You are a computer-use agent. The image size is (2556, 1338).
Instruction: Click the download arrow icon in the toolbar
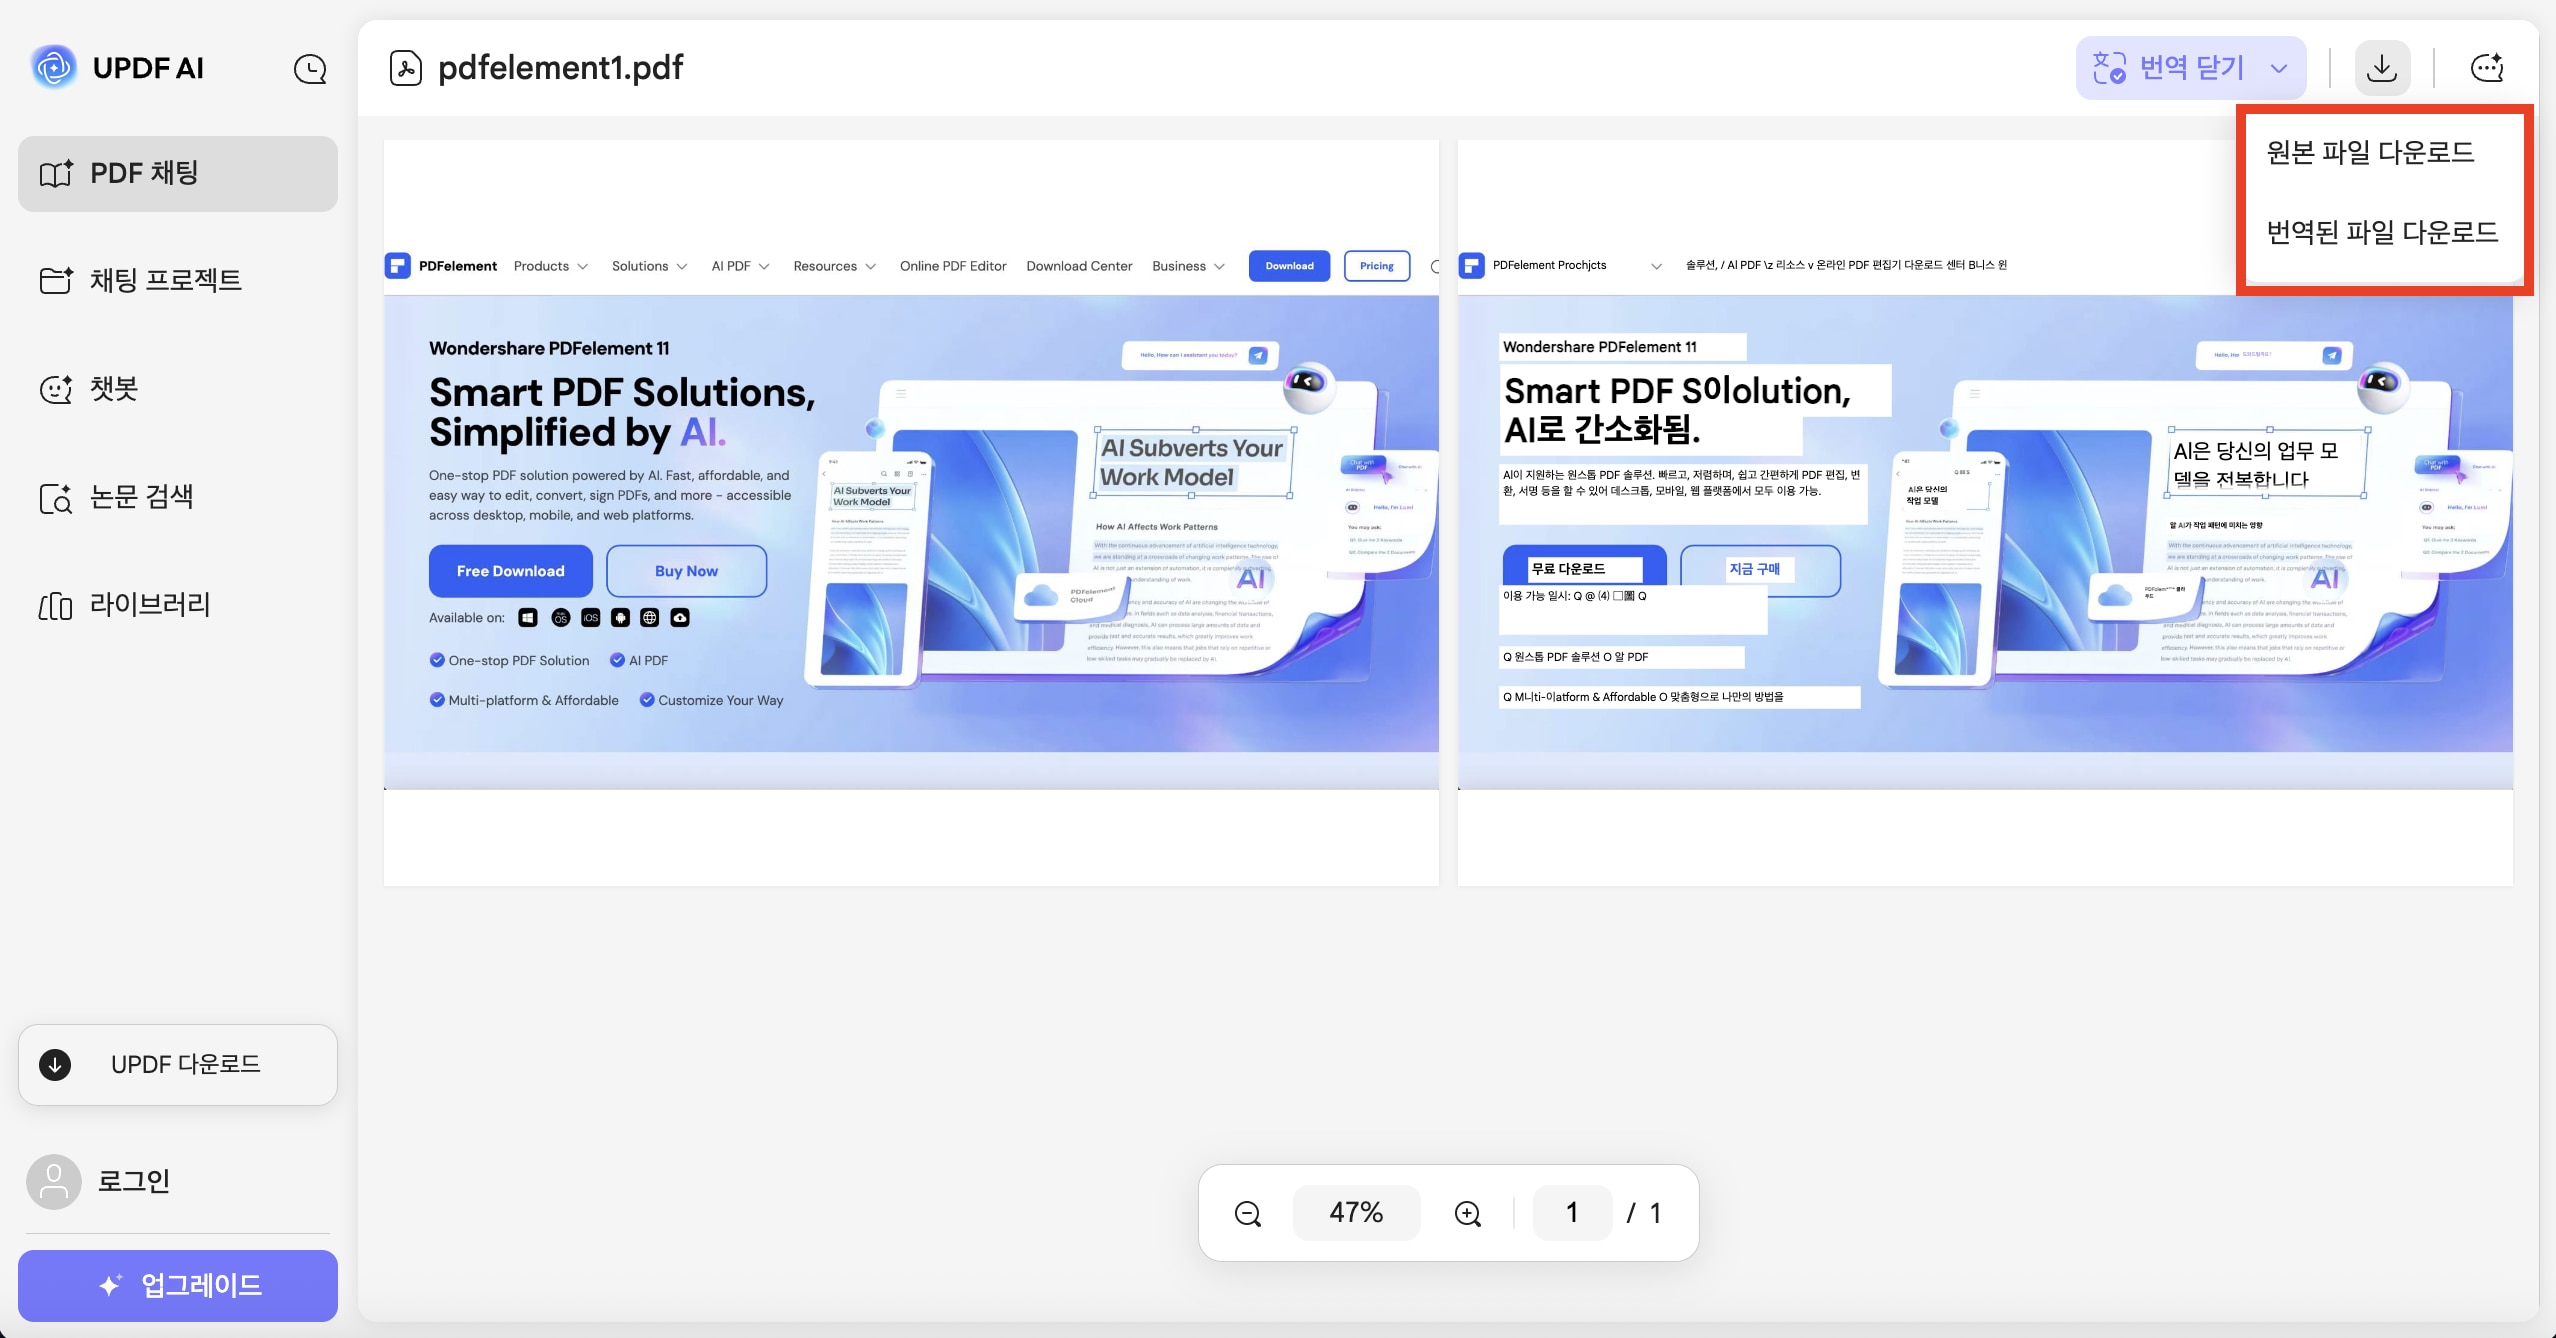click(2382, 68)
